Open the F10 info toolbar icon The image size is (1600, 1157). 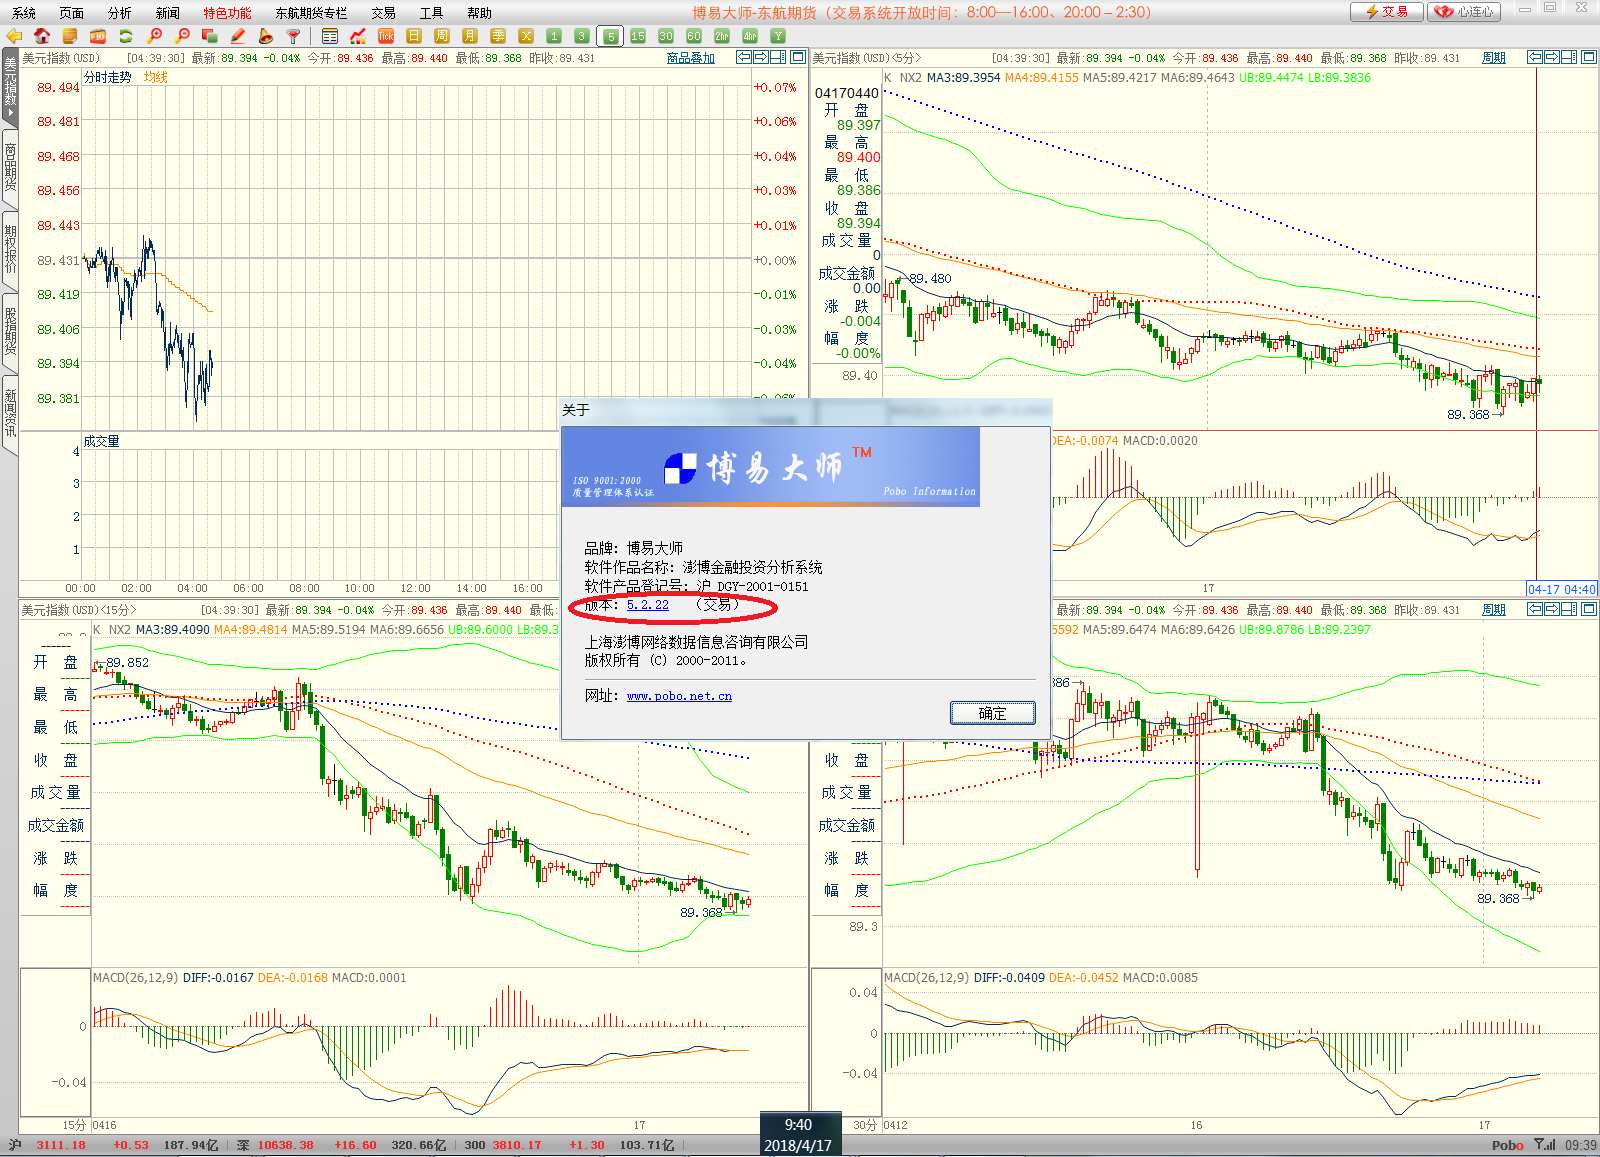click(x=98, y=36)
